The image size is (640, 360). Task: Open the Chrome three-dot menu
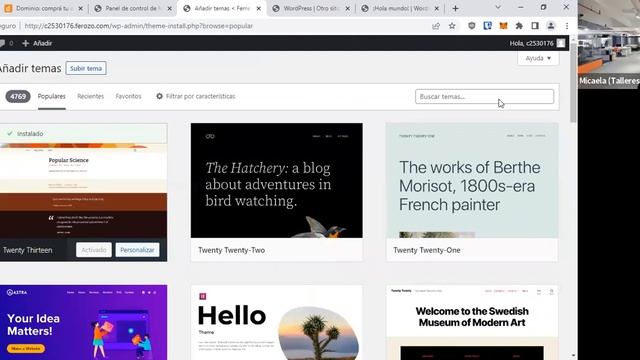coord(567,26)
